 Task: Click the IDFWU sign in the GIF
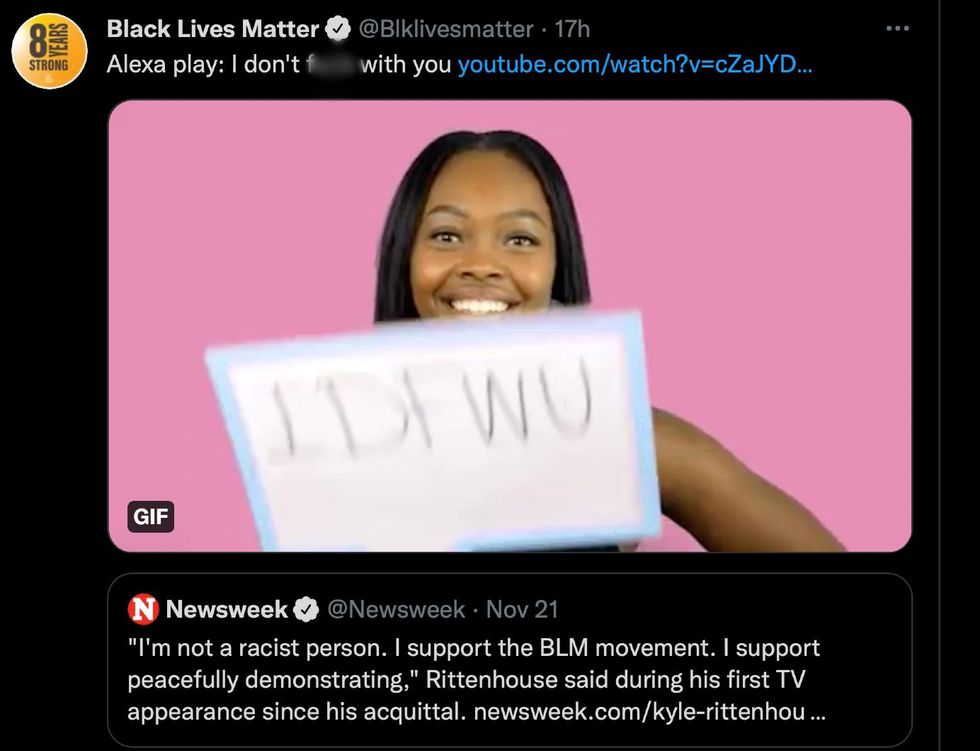coord(433,431)
